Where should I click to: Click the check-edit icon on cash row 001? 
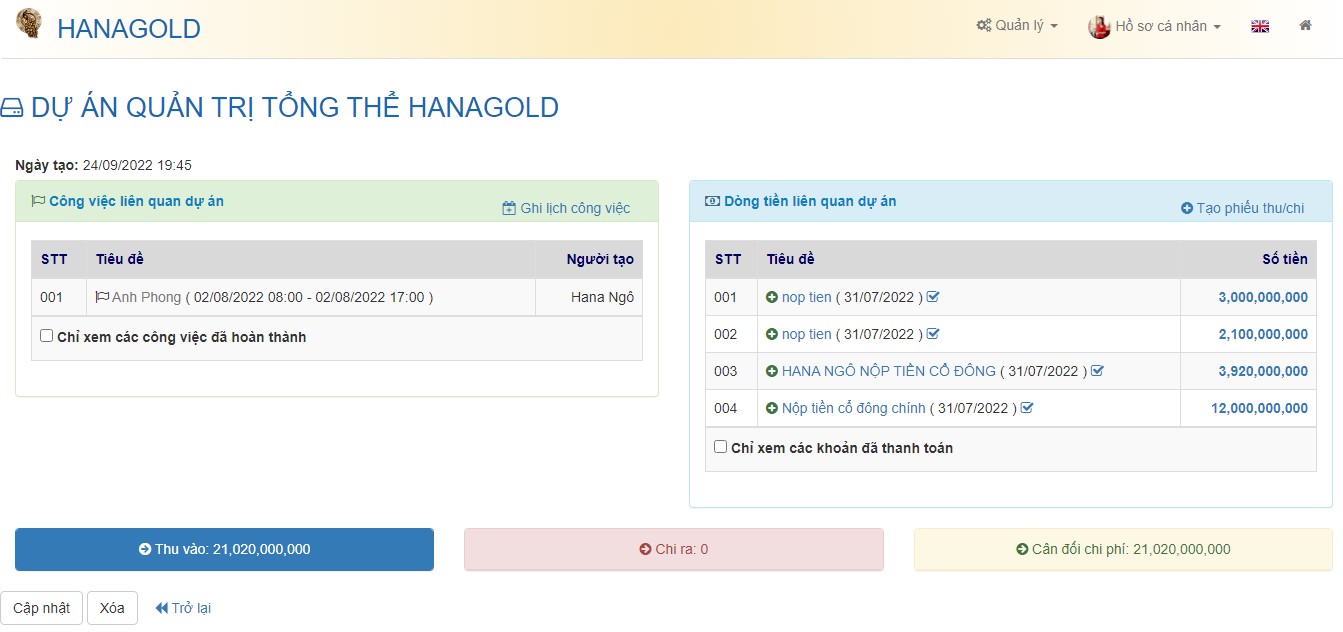pos(933,297)
